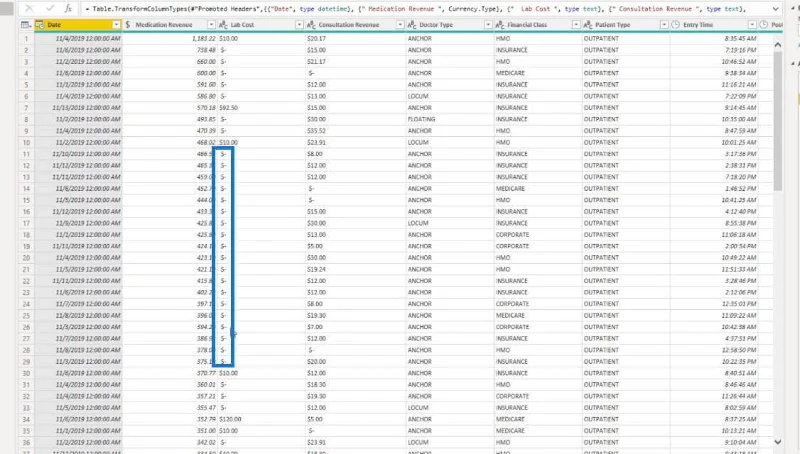Select the Doctor Type column header
The width and height of the screenshot is (800, 454).
coord(449,24)
